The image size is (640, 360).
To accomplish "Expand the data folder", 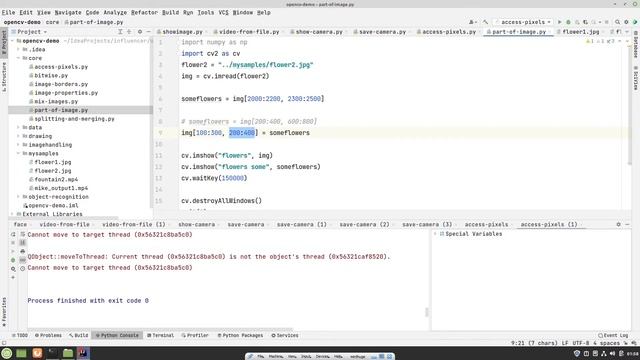I will (x=18, y=127).
